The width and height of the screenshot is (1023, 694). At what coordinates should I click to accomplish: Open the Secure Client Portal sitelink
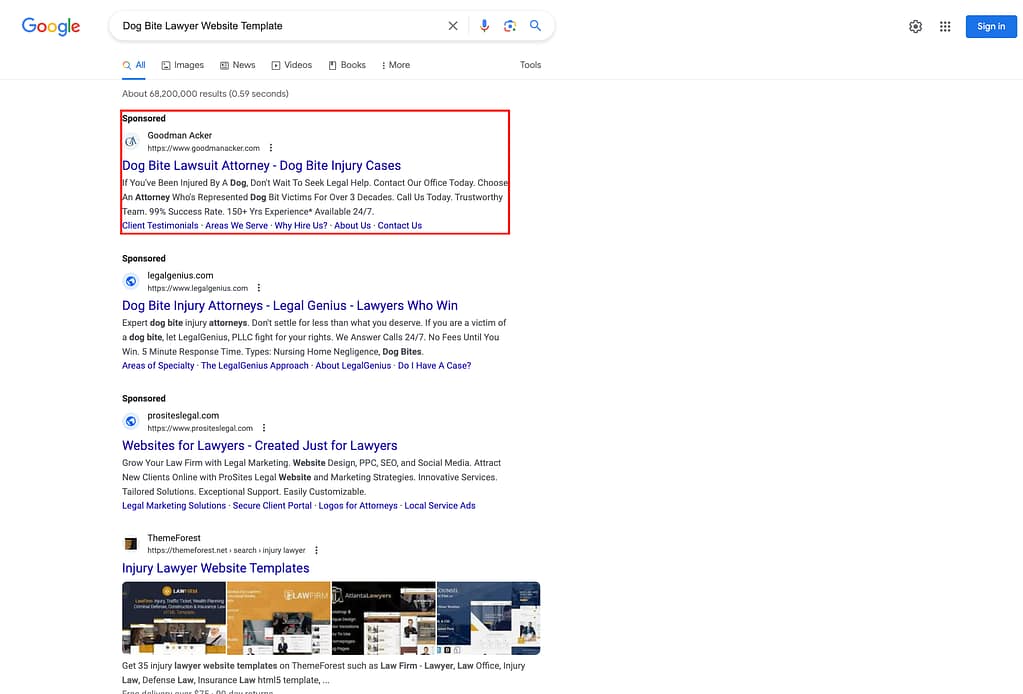(272, 506)
